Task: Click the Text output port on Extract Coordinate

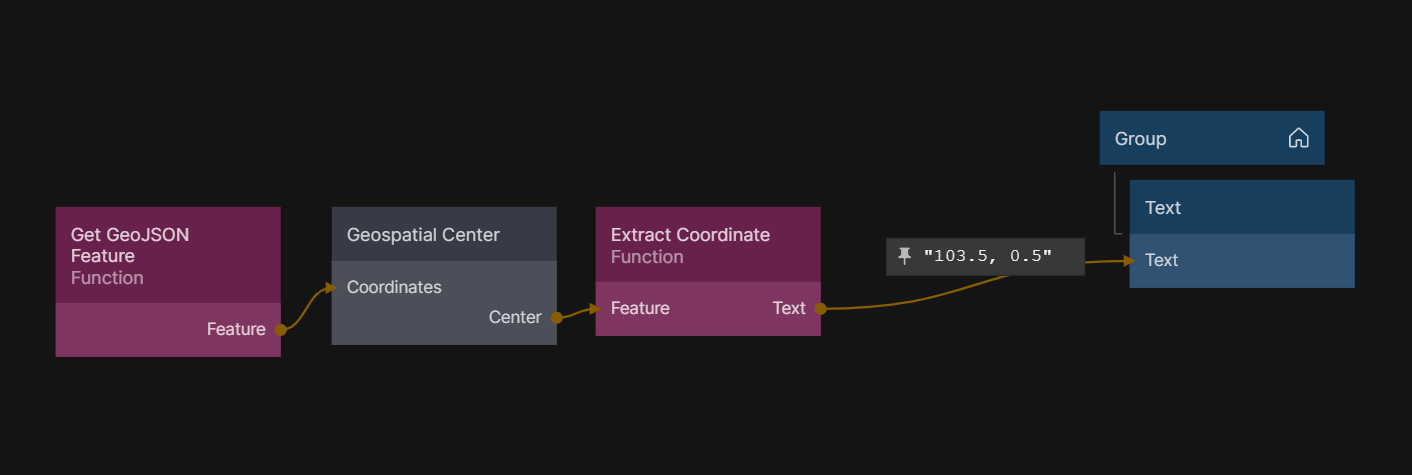Action: point(820,309)
